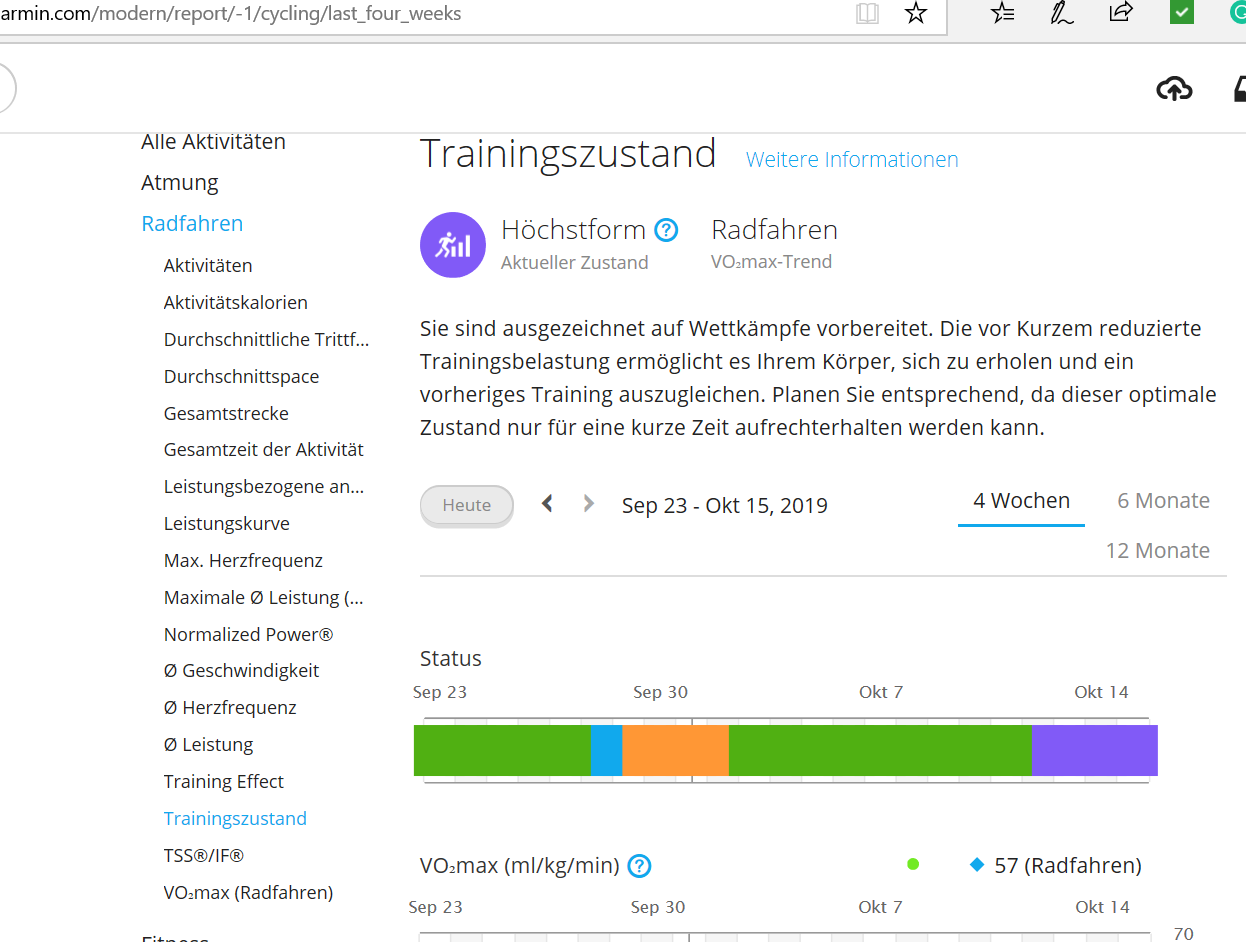Screen dimensions: 1246x942
Task: Open help icon next to Höchstform
Action: click(666, 231)
